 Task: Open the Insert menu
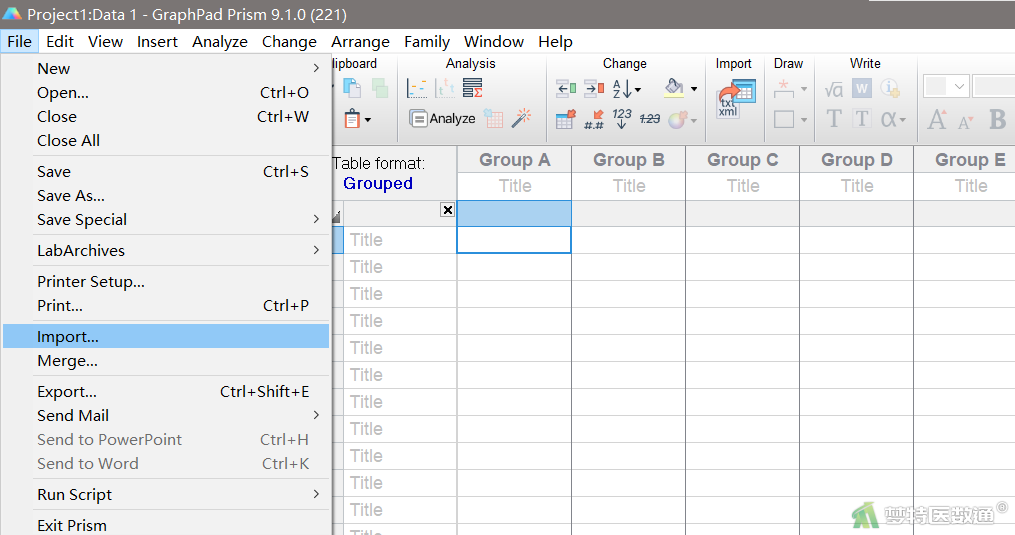(157, 41)
